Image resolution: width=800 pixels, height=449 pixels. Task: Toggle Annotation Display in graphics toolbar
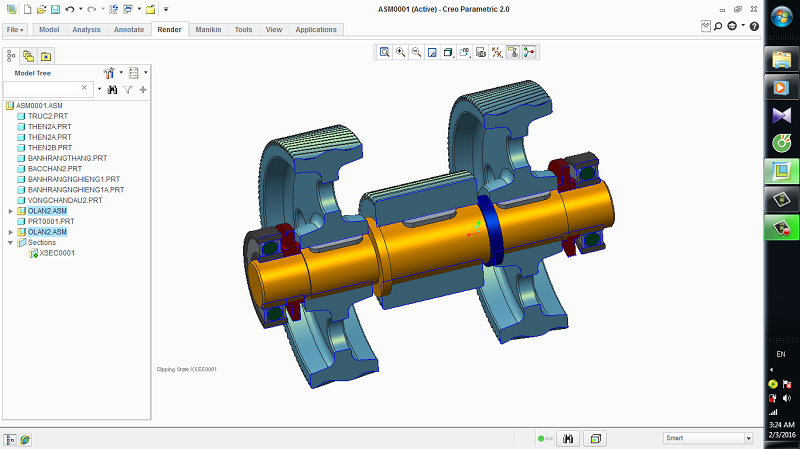pos(512,52)
